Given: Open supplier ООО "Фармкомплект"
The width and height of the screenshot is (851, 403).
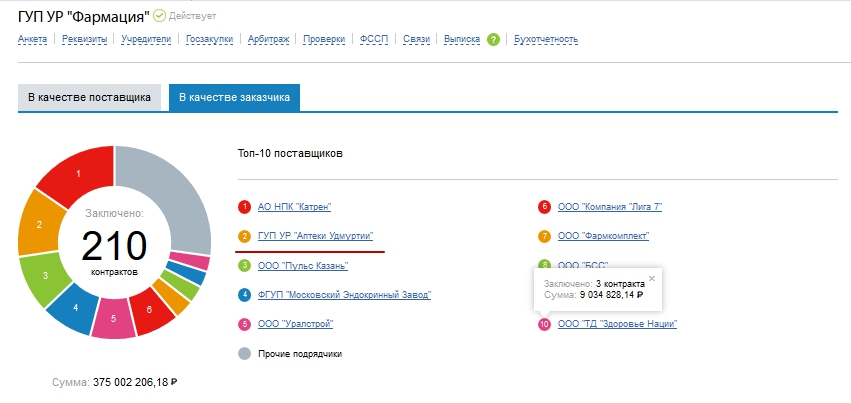Looking at the screenshot, I should (604, 236).
